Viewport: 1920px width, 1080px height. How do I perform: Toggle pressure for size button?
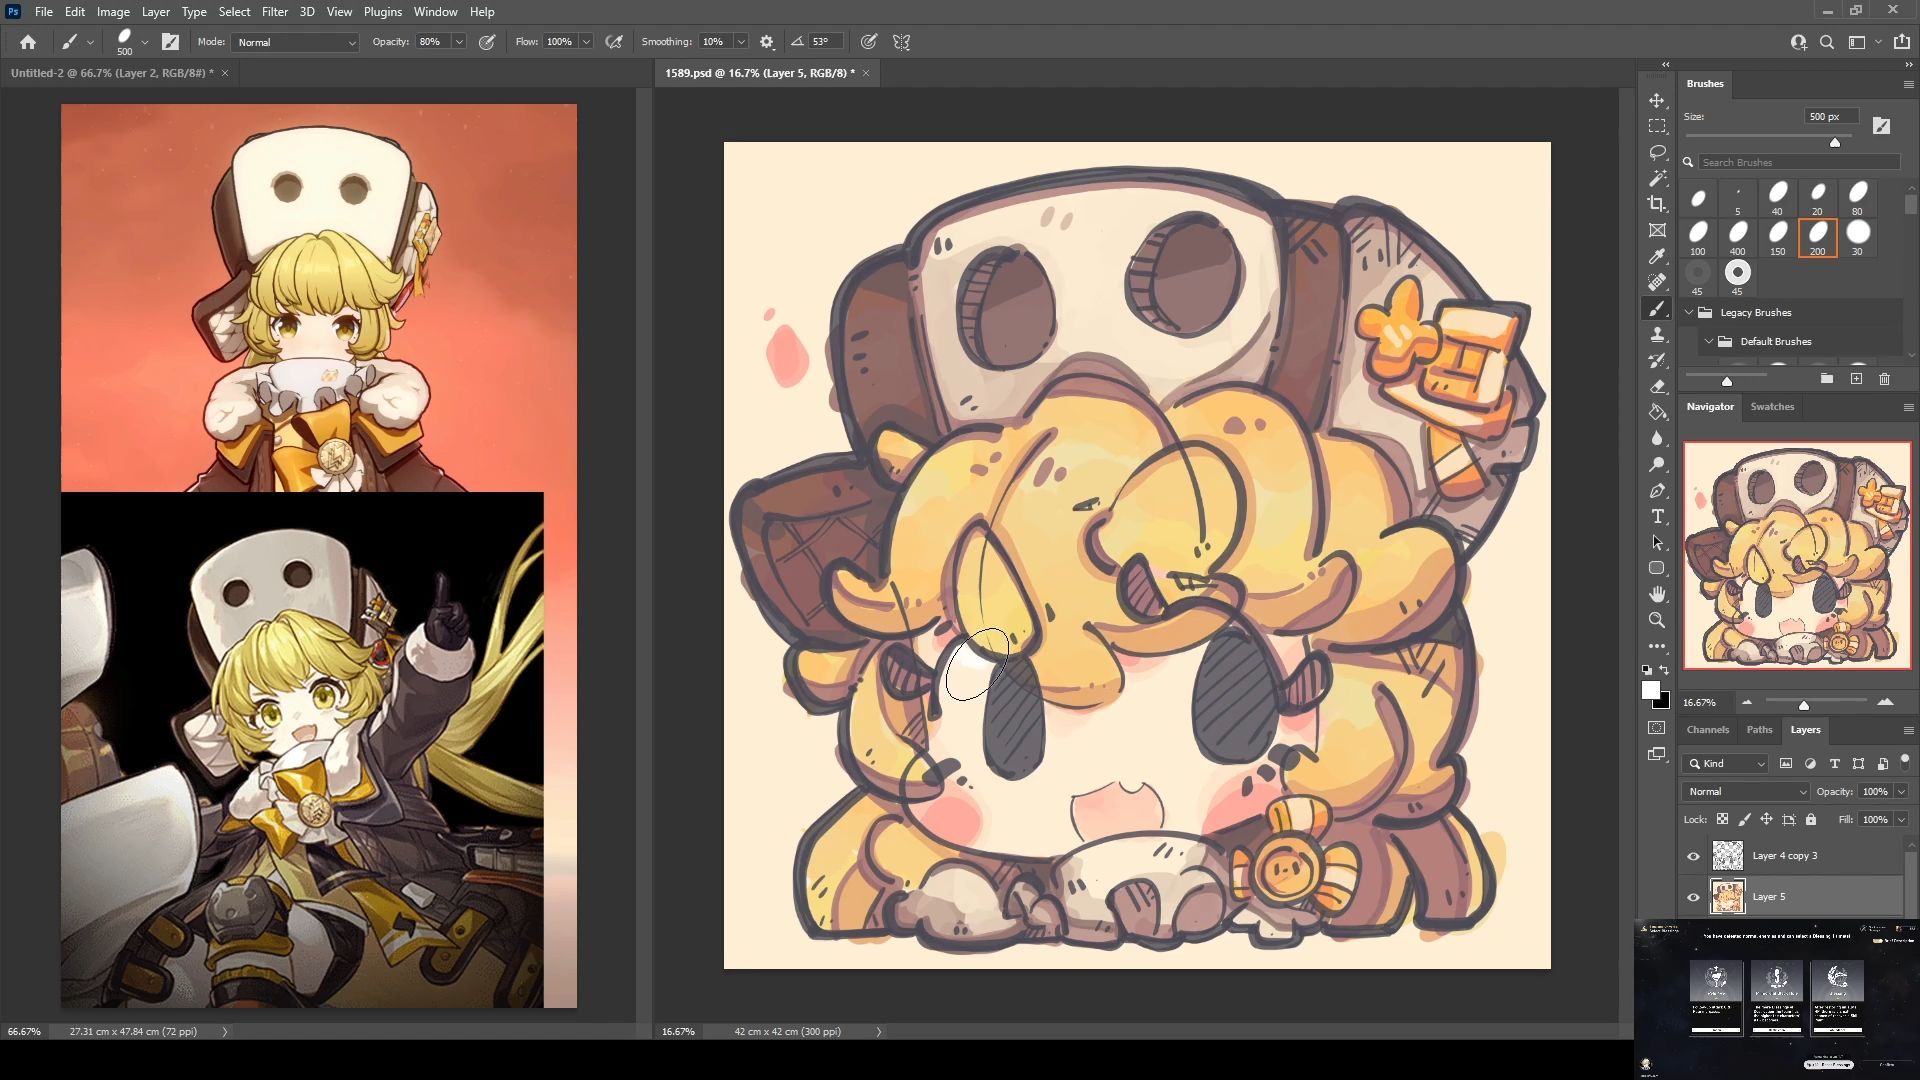click(x=869, y=42)
